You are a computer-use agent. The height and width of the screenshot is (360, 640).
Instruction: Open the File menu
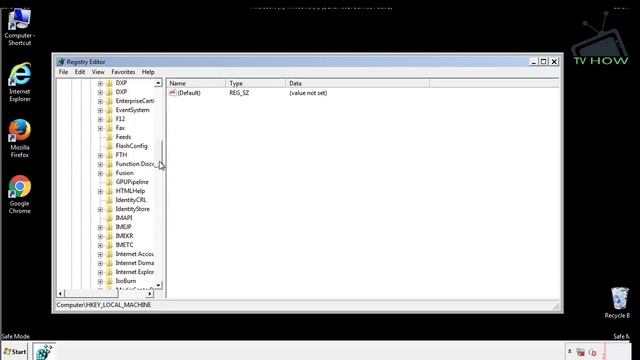pos(63,72)
